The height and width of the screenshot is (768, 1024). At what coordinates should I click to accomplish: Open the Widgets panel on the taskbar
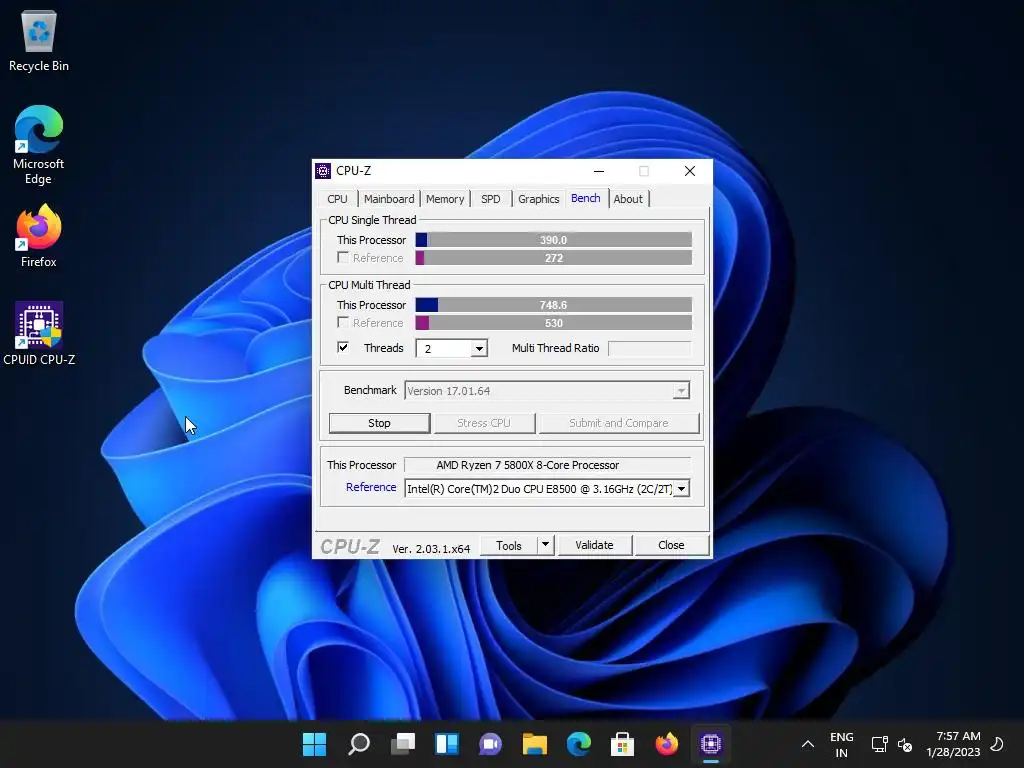point(447,744)
